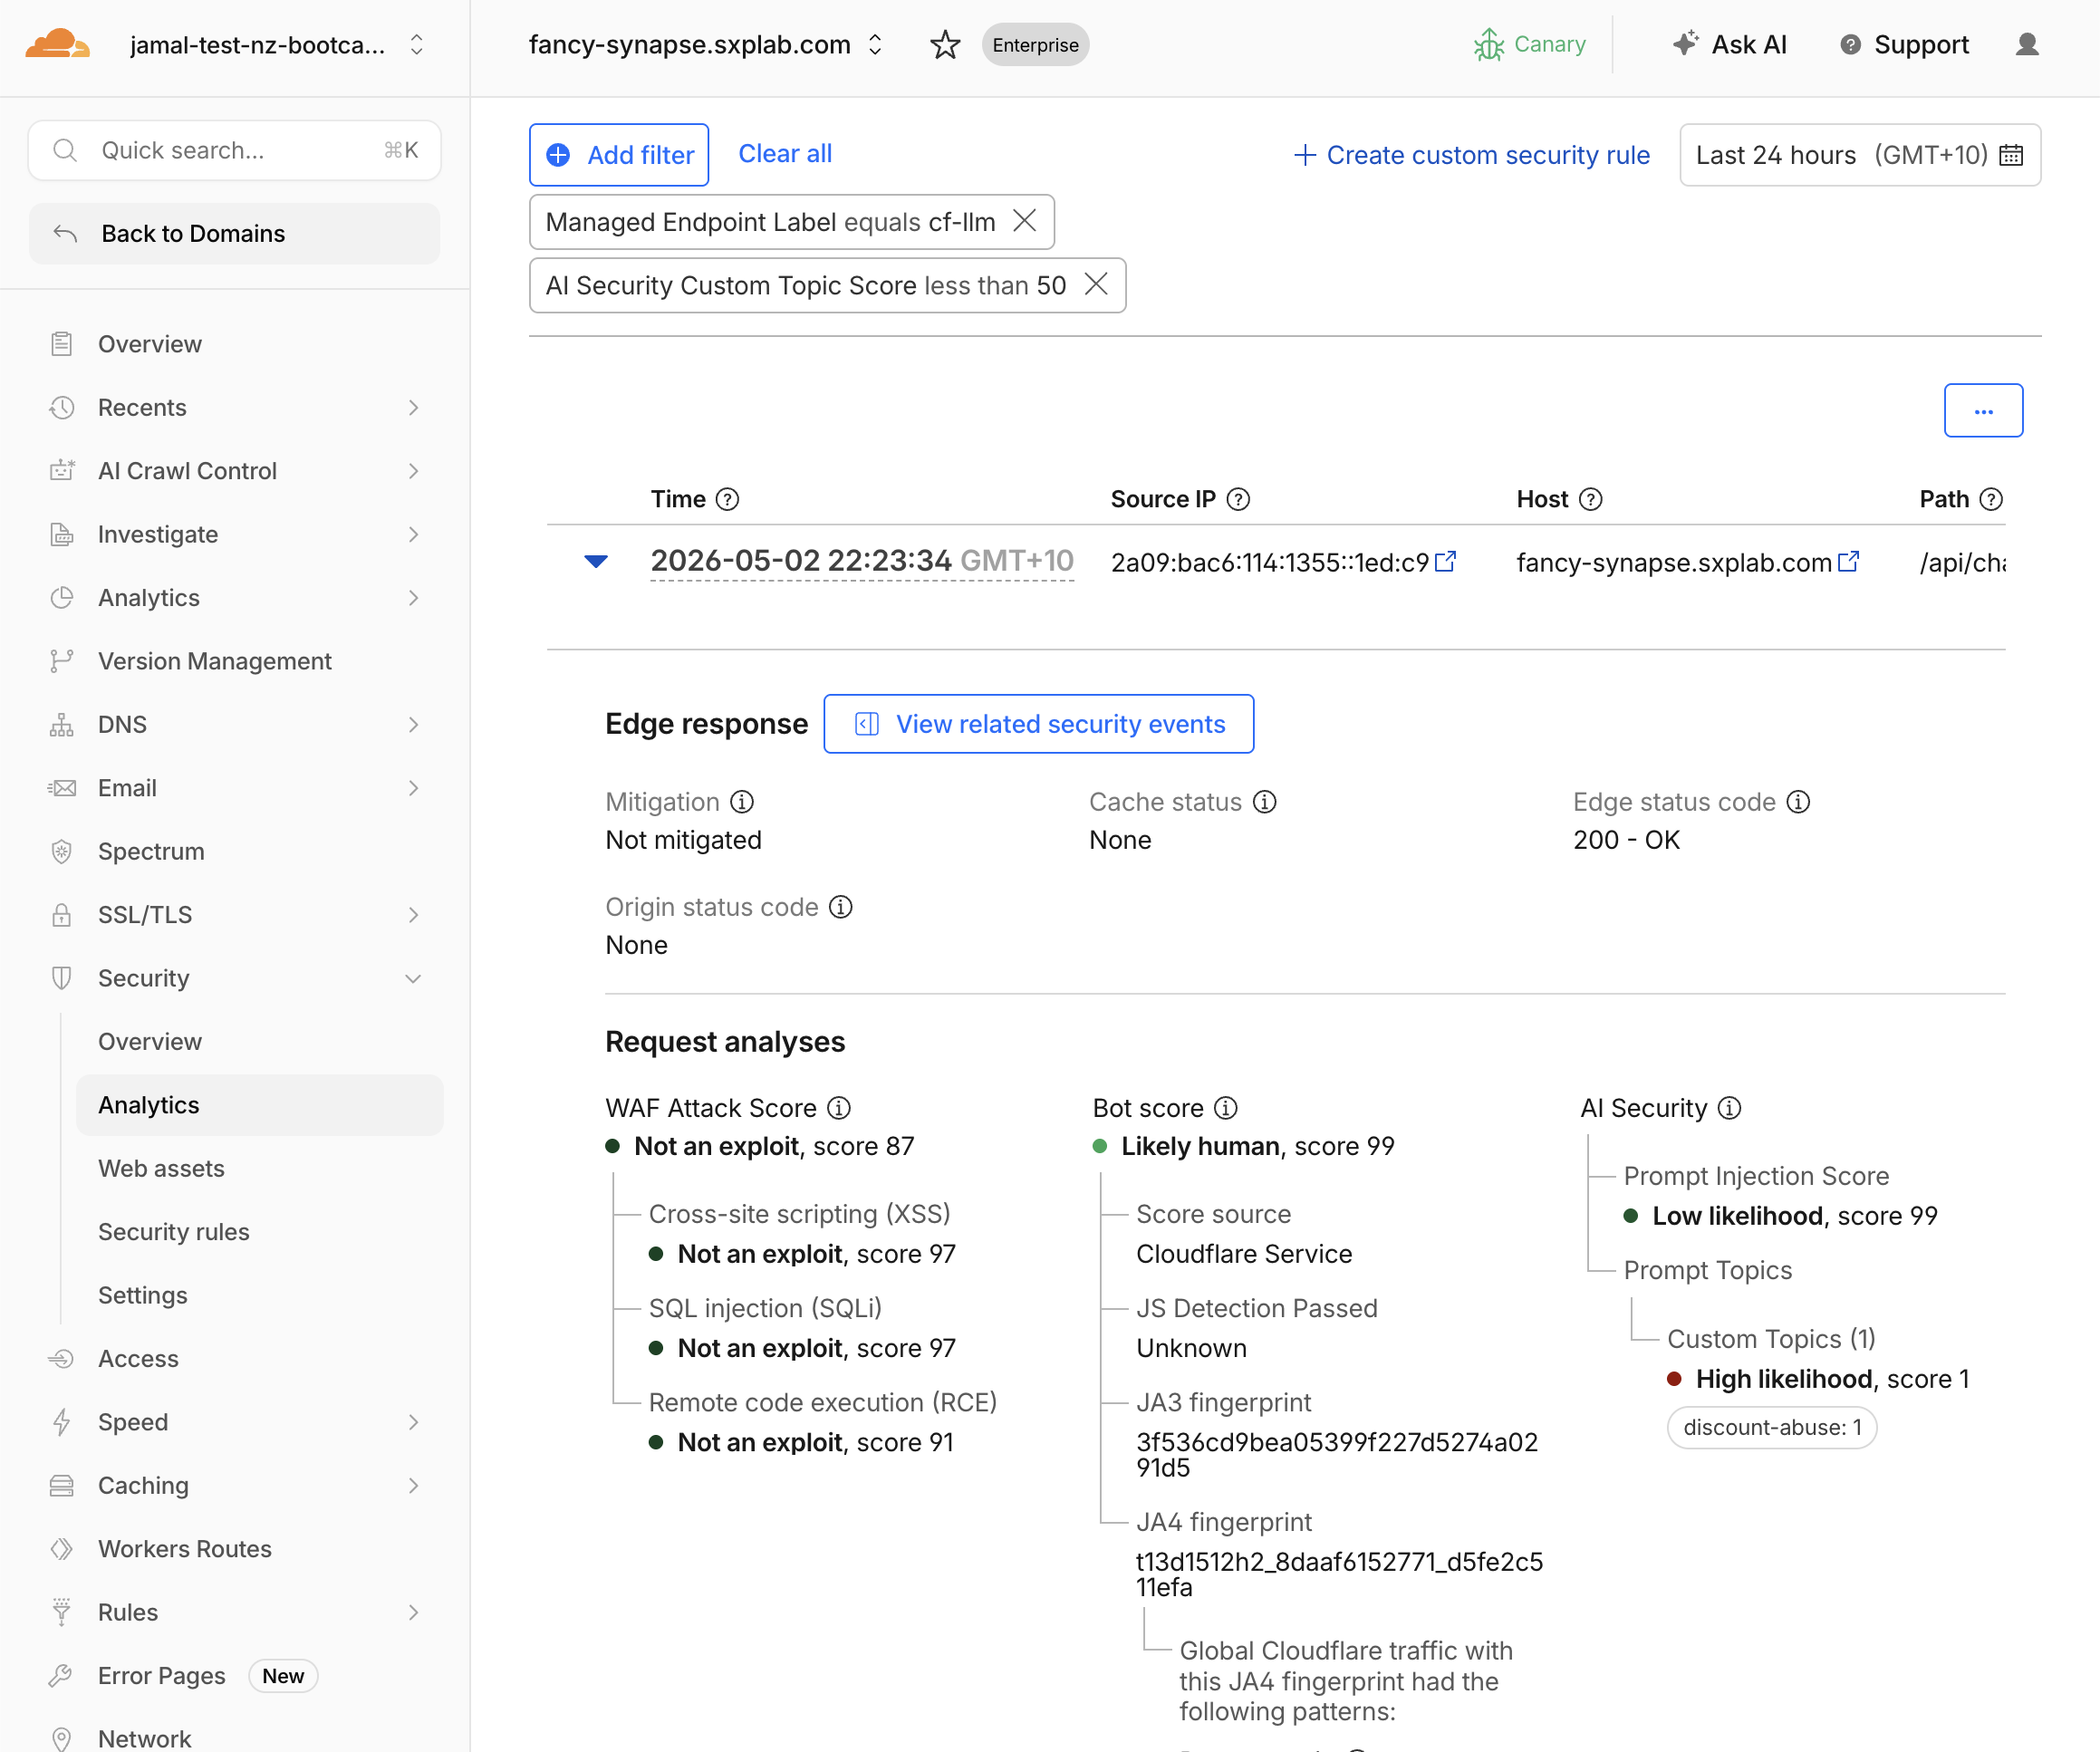Expand the Recents menu
2100x1752 pixels.
pos(235,407)
